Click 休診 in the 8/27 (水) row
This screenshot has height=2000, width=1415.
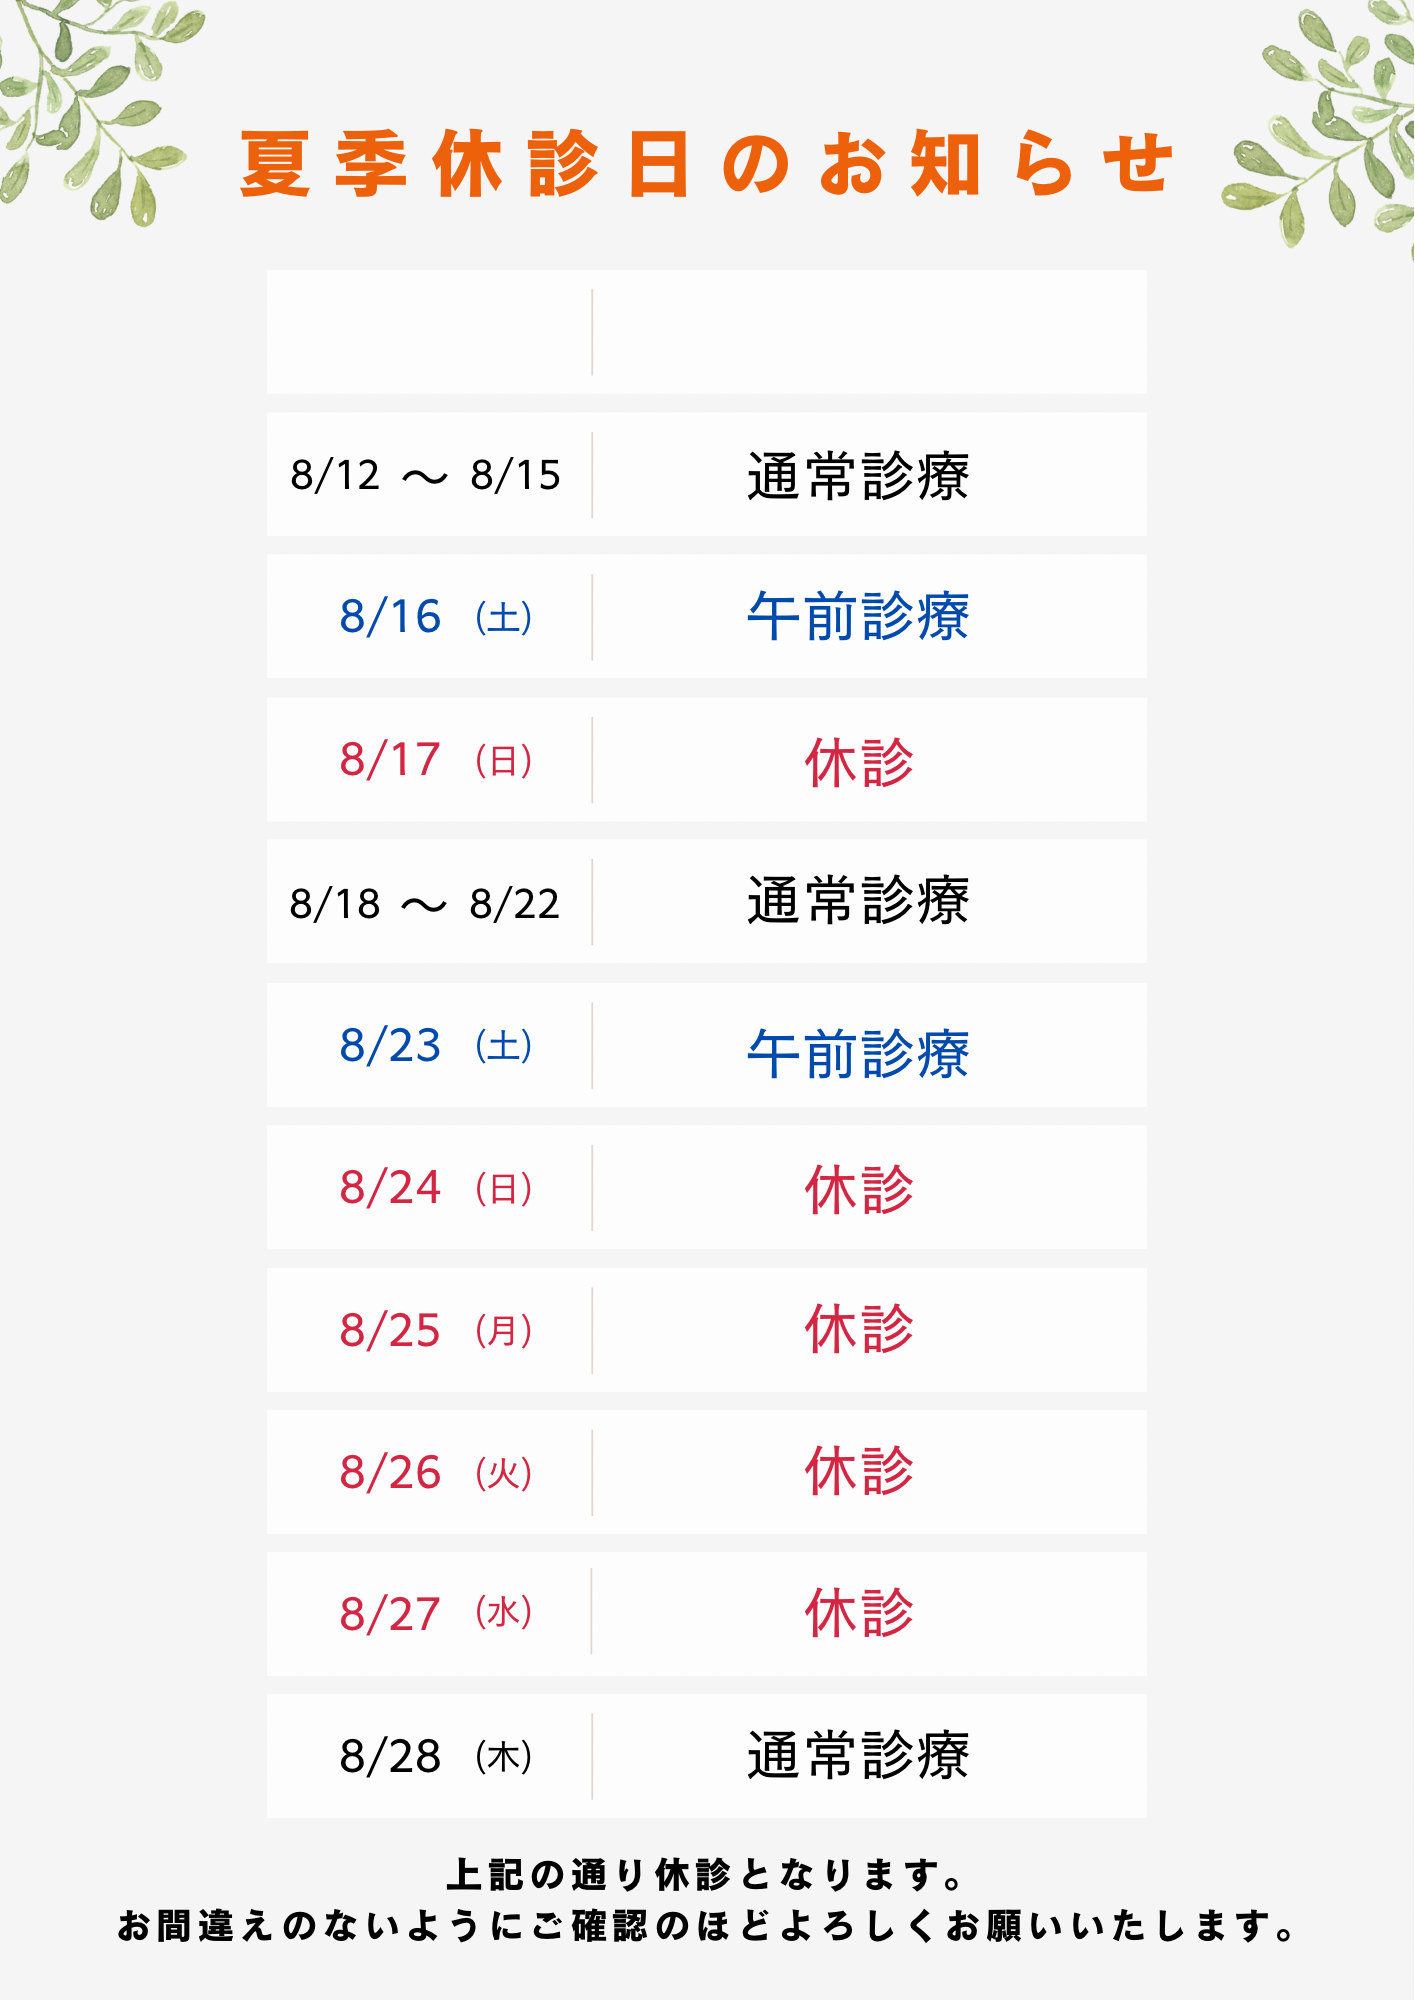pyautogui.click(x=859, y=1613)
